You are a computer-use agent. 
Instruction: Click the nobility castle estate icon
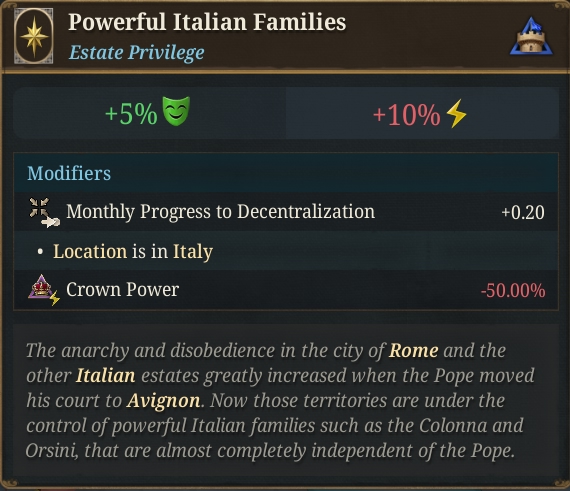click(531, 36)
